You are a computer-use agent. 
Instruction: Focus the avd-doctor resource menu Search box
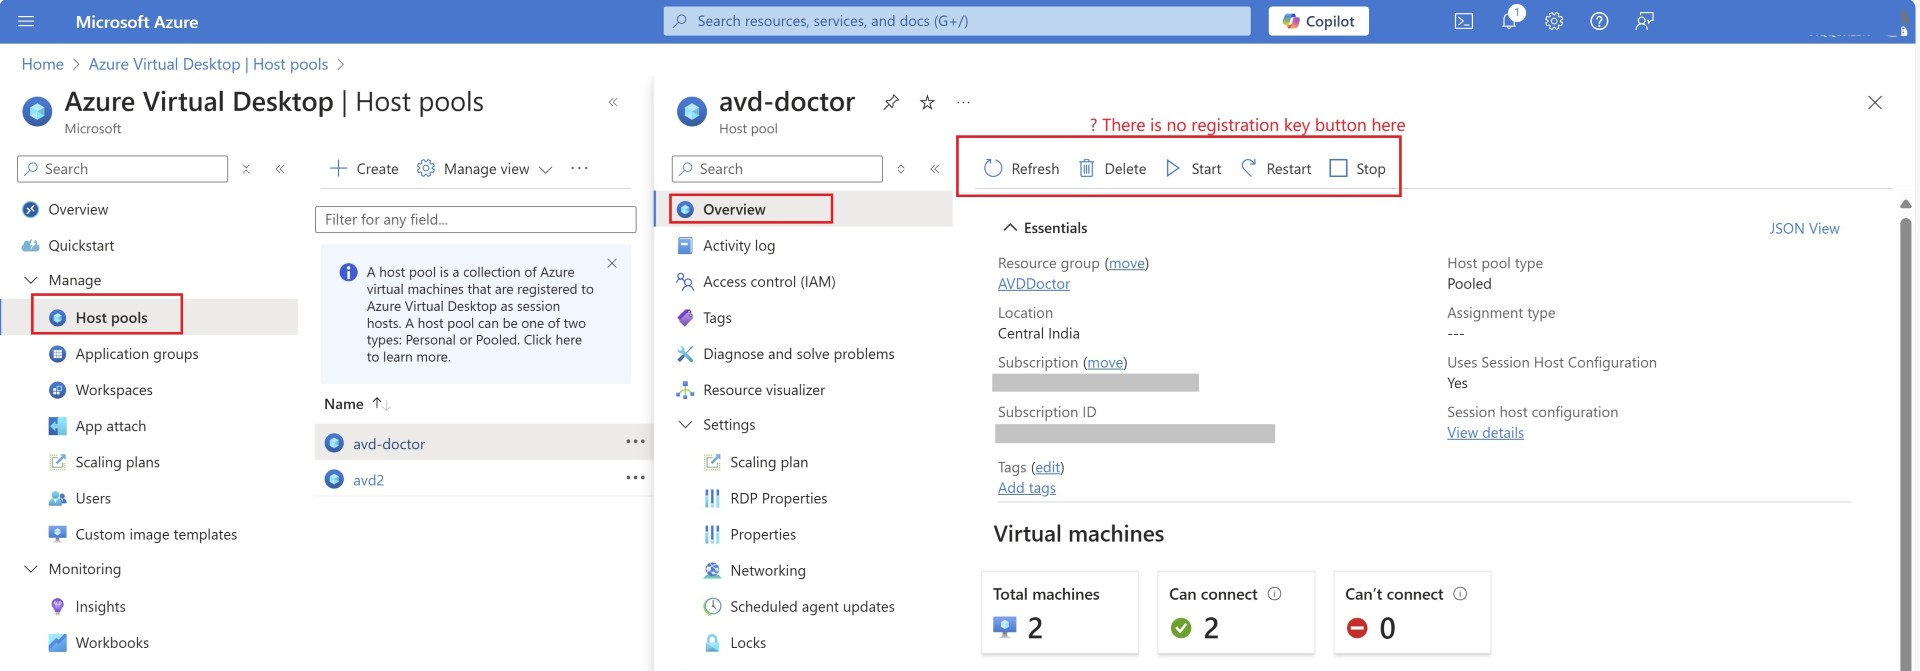pyautogui.click(x=777, y=169)
